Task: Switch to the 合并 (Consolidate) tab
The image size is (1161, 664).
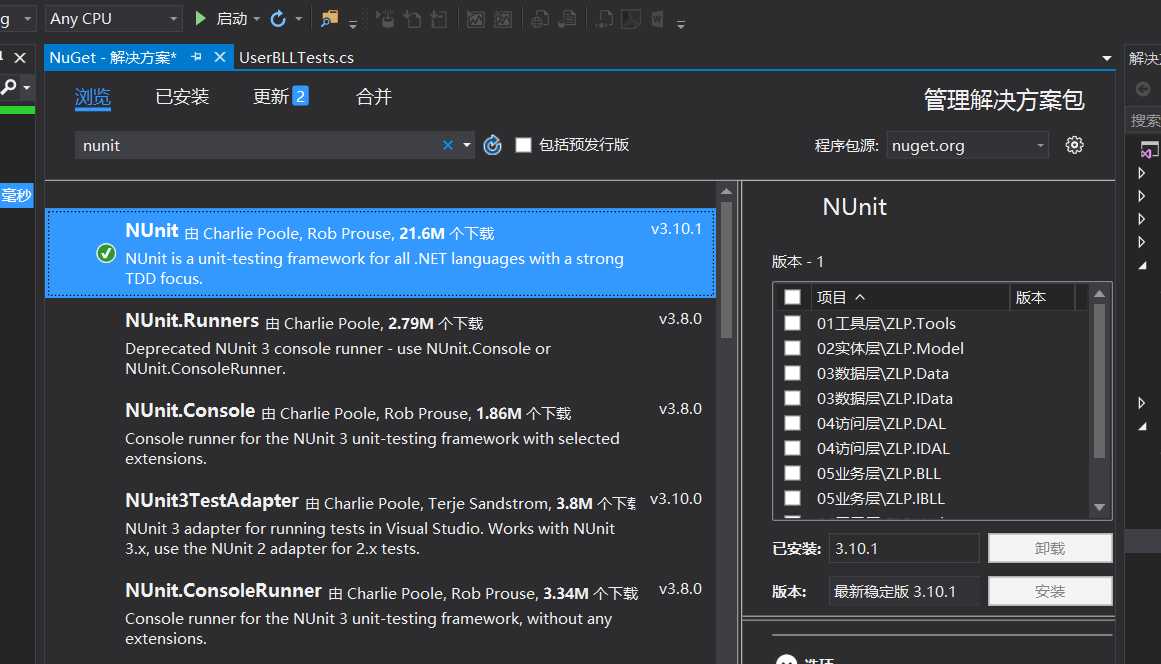Action: coord(374,97)
